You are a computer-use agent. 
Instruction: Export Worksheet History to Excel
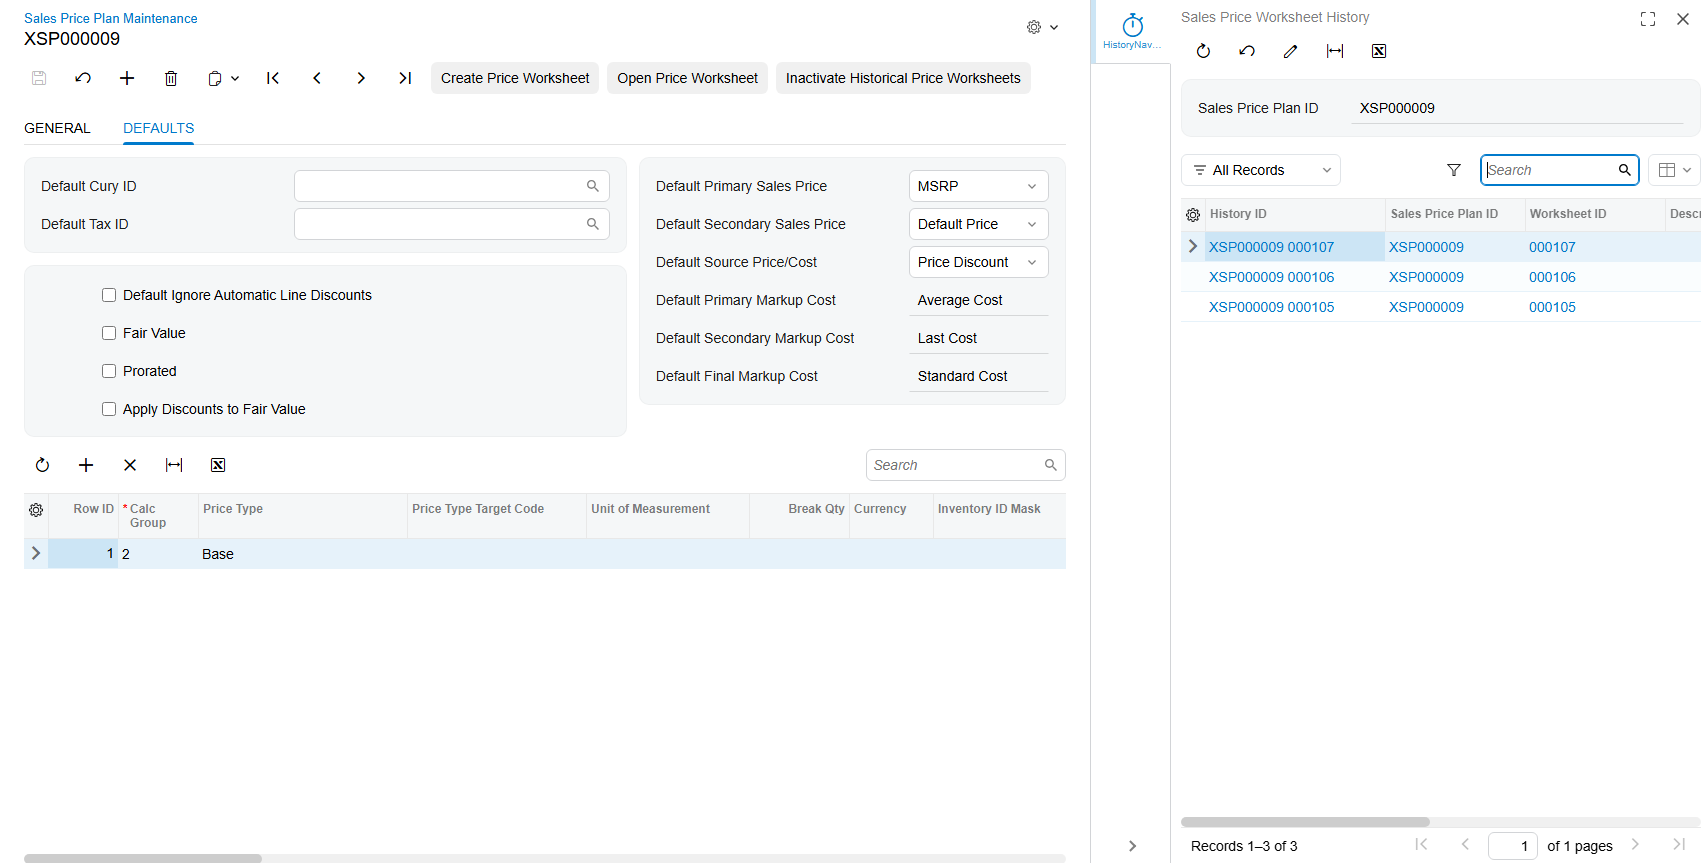(1379, 51)
